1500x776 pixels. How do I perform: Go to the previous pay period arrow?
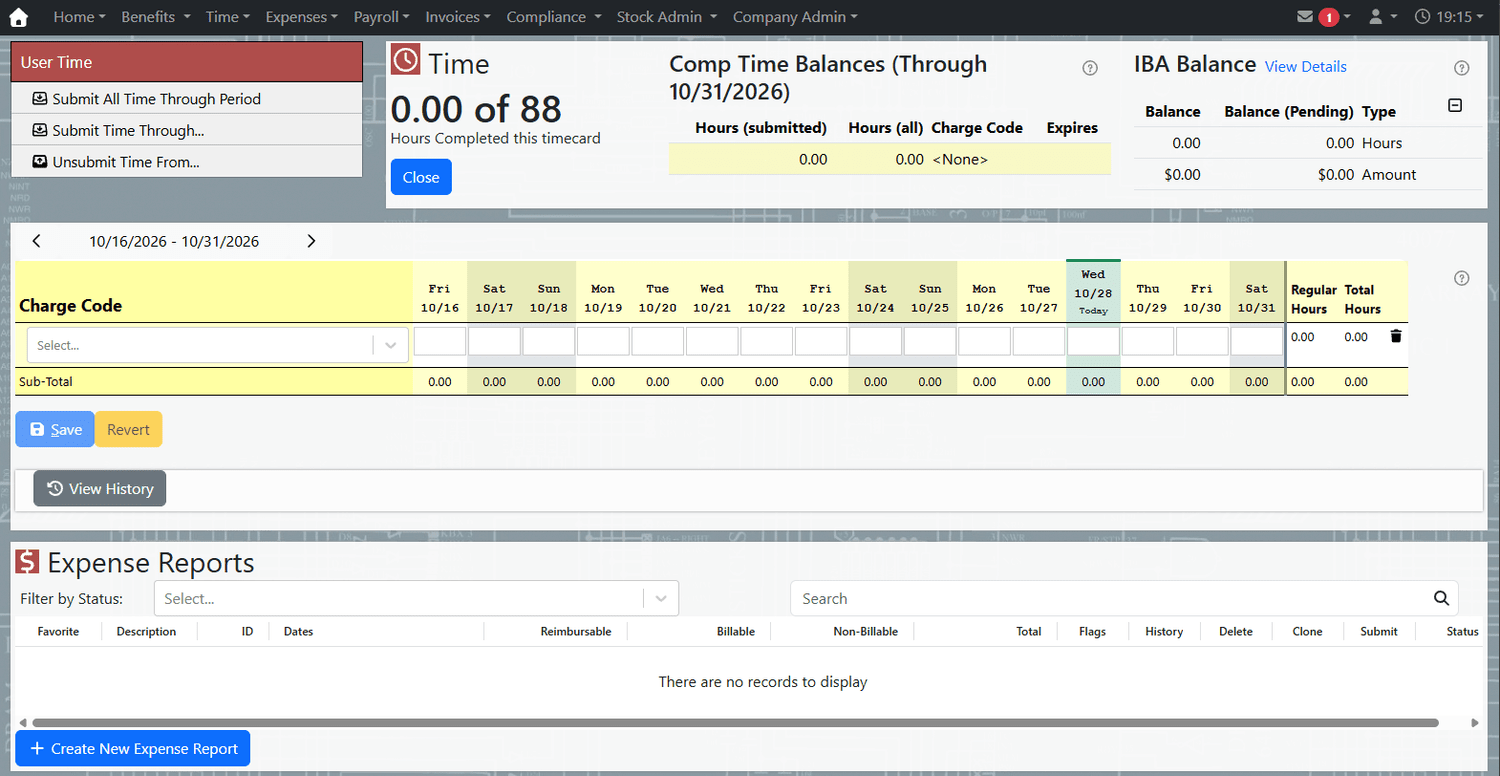click(x=37, y=241)
